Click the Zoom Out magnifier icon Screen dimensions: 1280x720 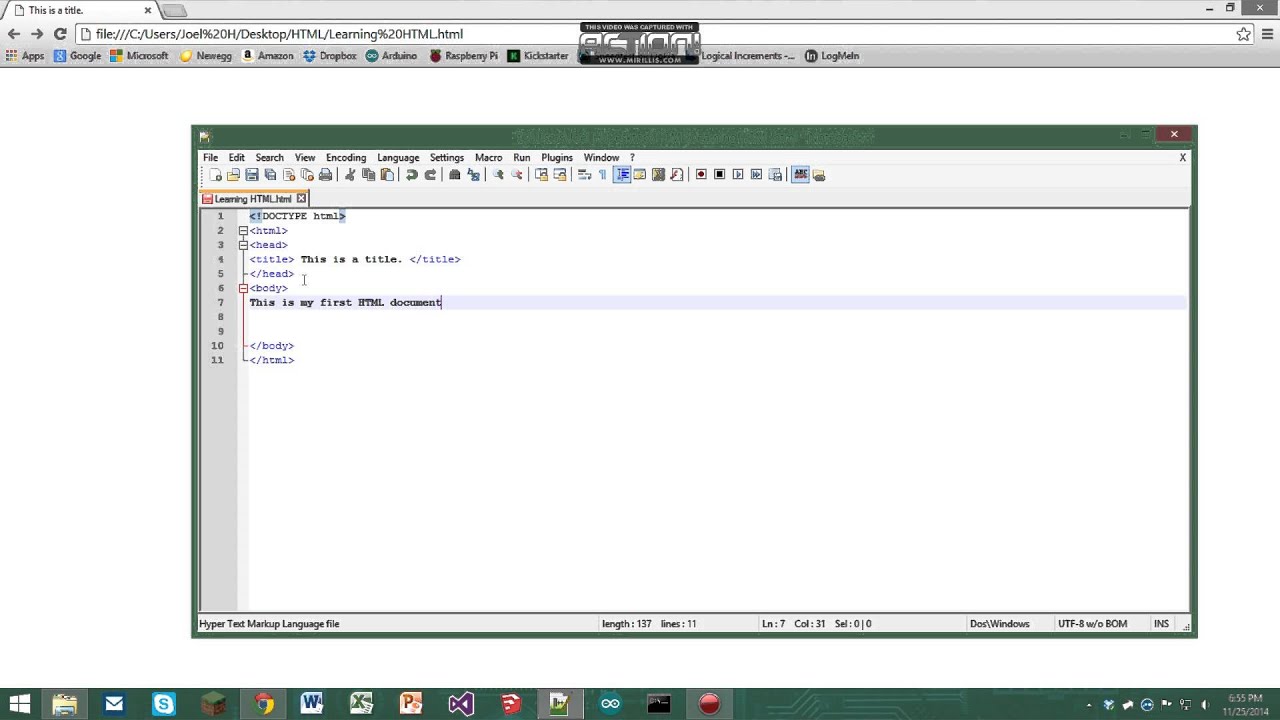click(516, 175)
